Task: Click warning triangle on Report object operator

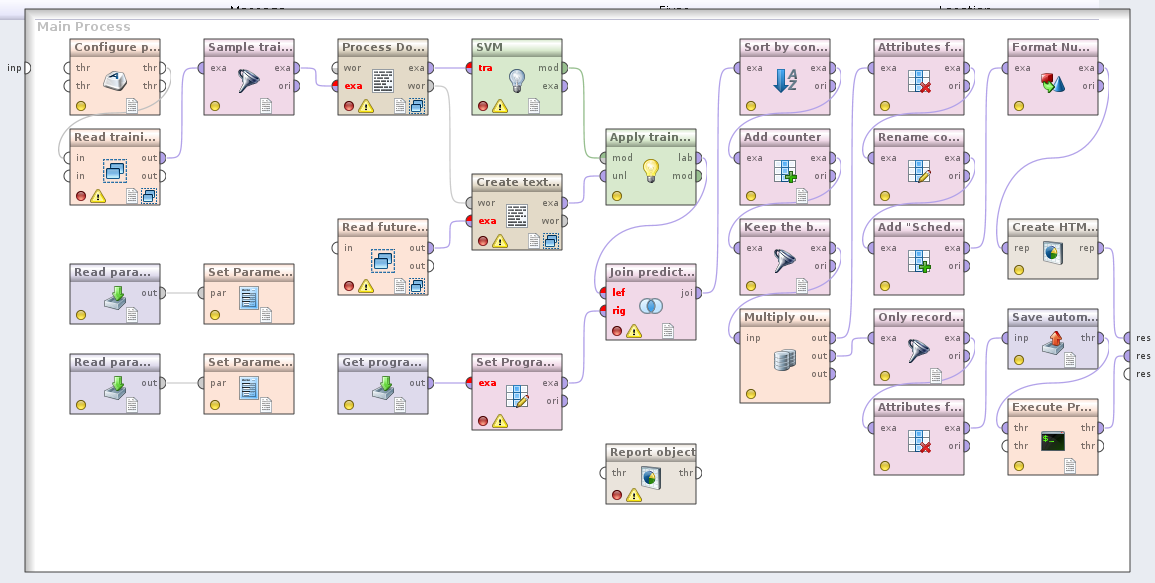Action: (x=634, y=496)
